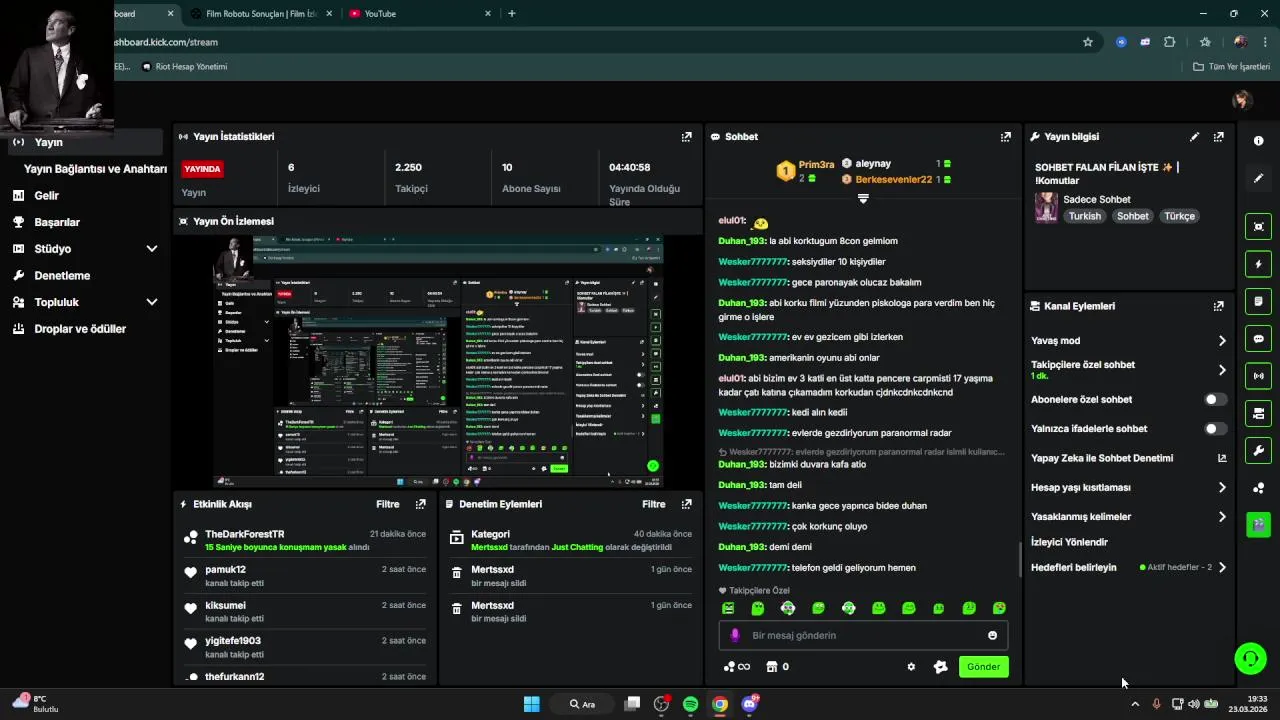Edit stream info with the pencil icon in Yayın bilgisi
Viewport: 1280px width, 720px height.
point(1194,137)
